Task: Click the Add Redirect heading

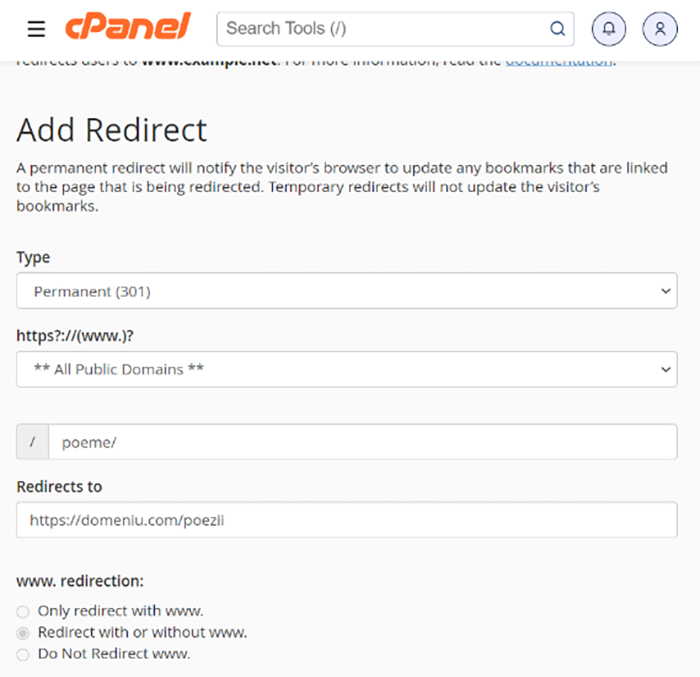Action: pos(112,130)
